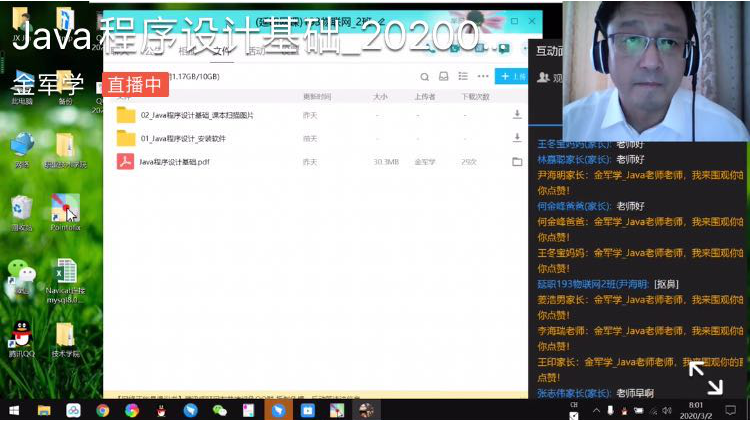Click the search icon in file toolbar
This screenshot has width=750, height=421.
pos(425,76)
